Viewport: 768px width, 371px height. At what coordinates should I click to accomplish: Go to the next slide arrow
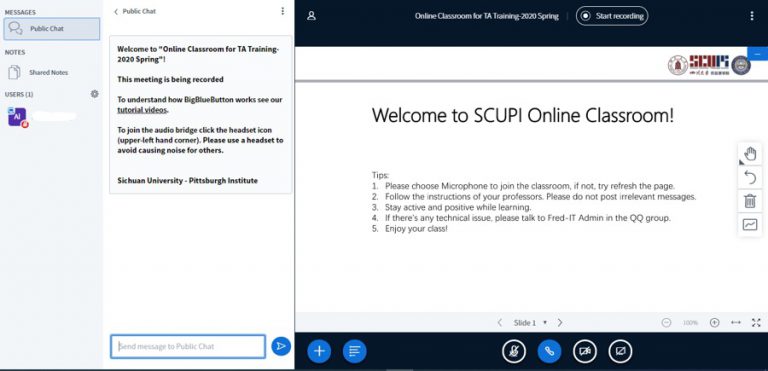(x=560, y=322)
